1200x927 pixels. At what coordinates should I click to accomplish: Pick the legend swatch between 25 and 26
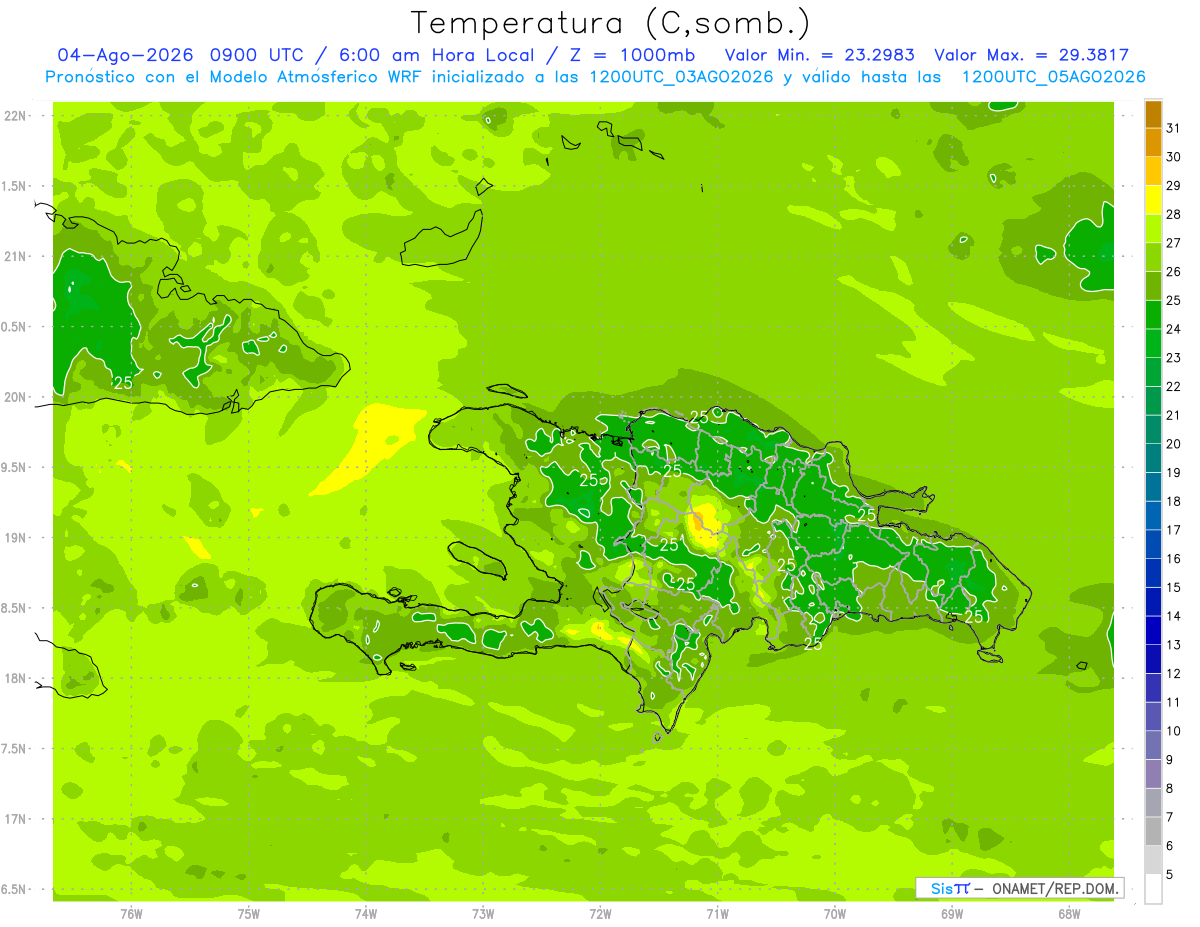click(x=1153, y=286)
